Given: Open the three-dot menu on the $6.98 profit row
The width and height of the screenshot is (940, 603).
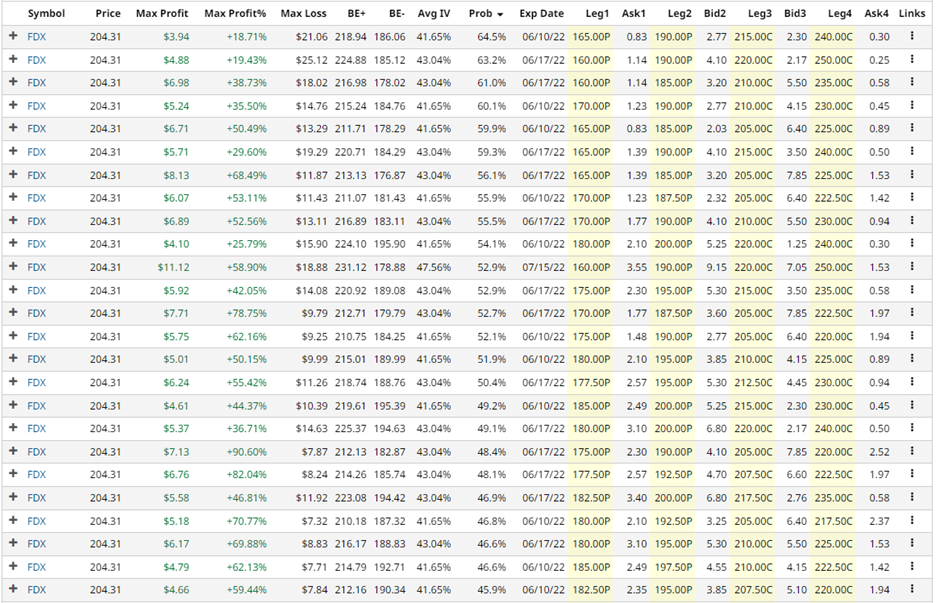Looking at the screenshot, I should coord(912,82).
